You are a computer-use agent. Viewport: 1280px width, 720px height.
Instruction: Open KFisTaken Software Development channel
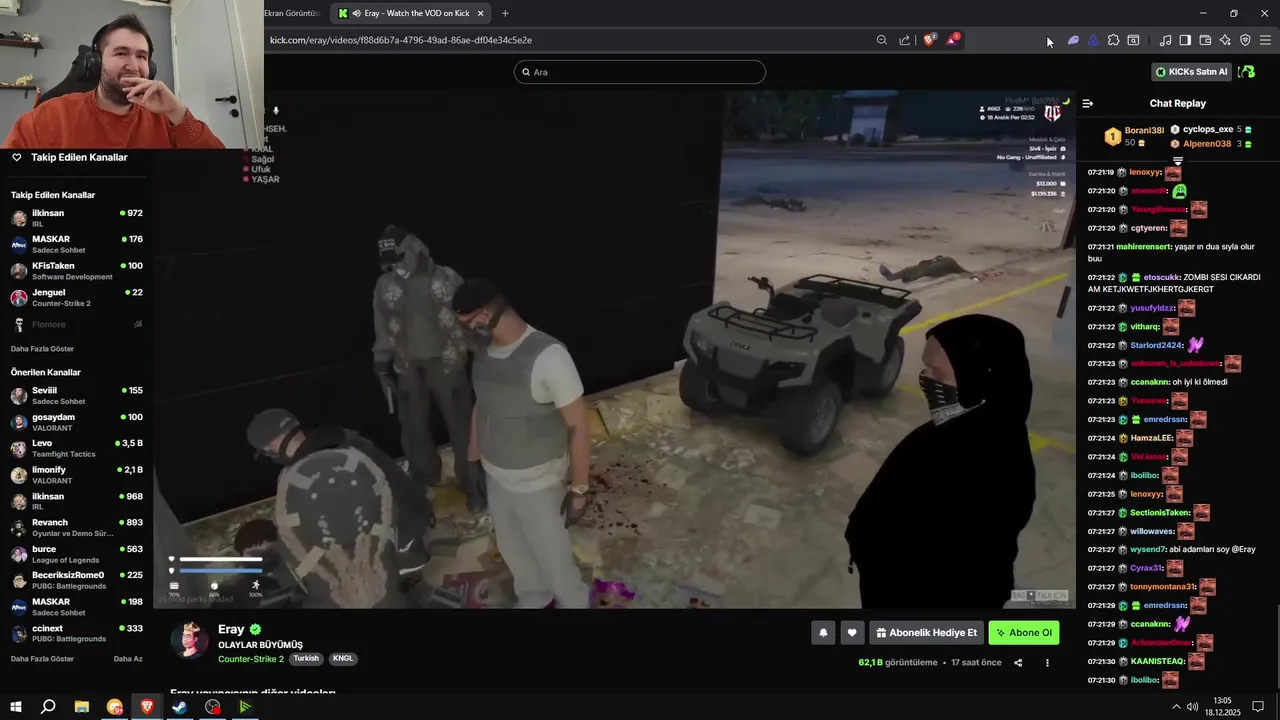pos(77,271)
